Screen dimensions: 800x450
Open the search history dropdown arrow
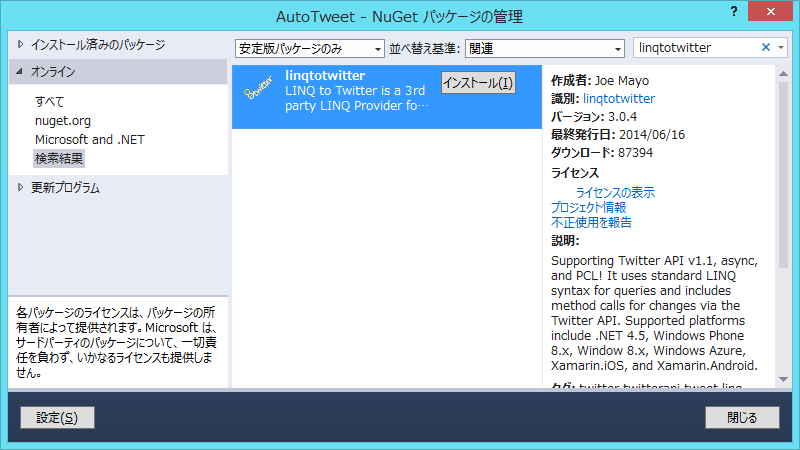click(x=781, y=47)
